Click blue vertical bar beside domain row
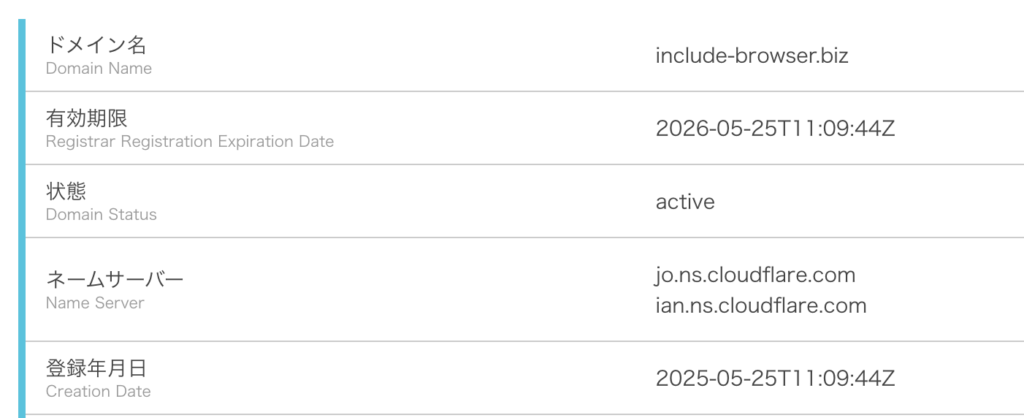 pyautogui.click(x=22, y=56)
